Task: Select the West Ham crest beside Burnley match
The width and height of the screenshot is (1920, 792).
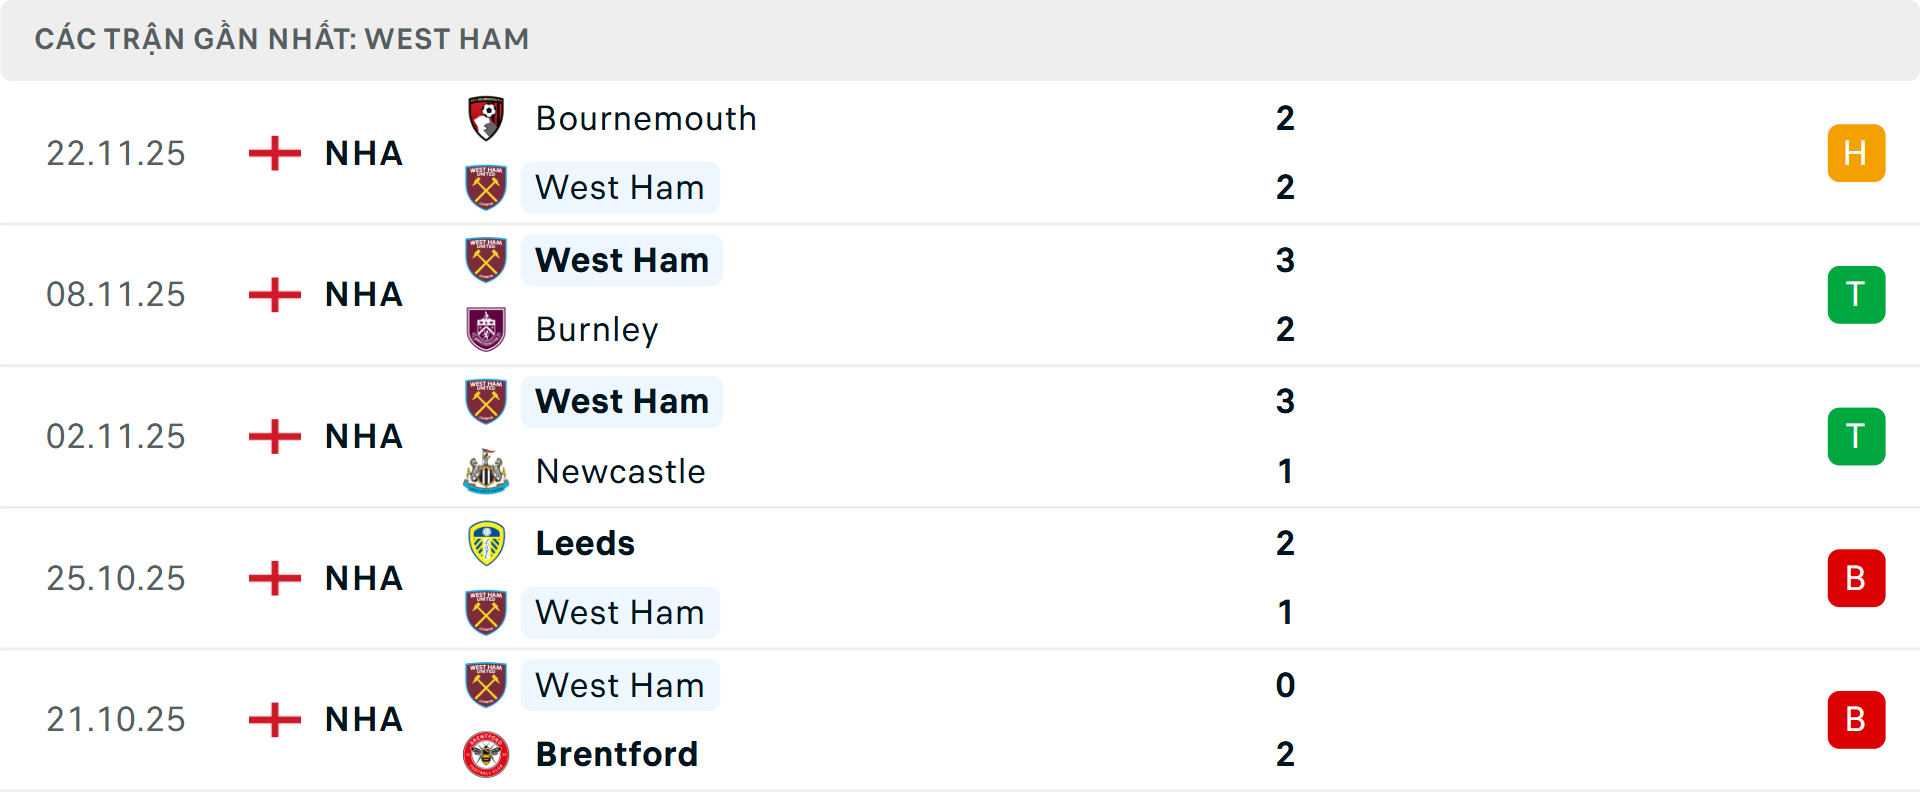Action: click(486, 259)
